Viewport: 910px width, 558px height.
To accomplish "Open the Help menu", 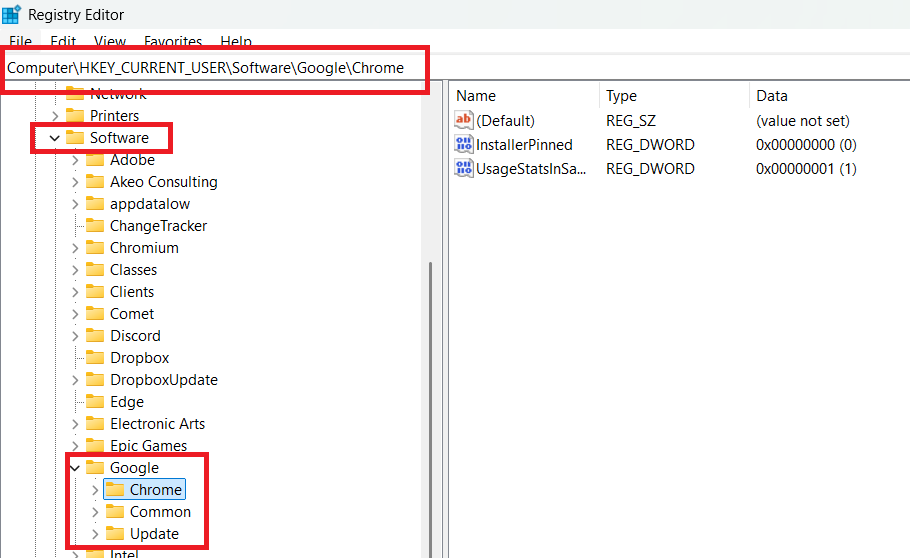I will point(236,41).
